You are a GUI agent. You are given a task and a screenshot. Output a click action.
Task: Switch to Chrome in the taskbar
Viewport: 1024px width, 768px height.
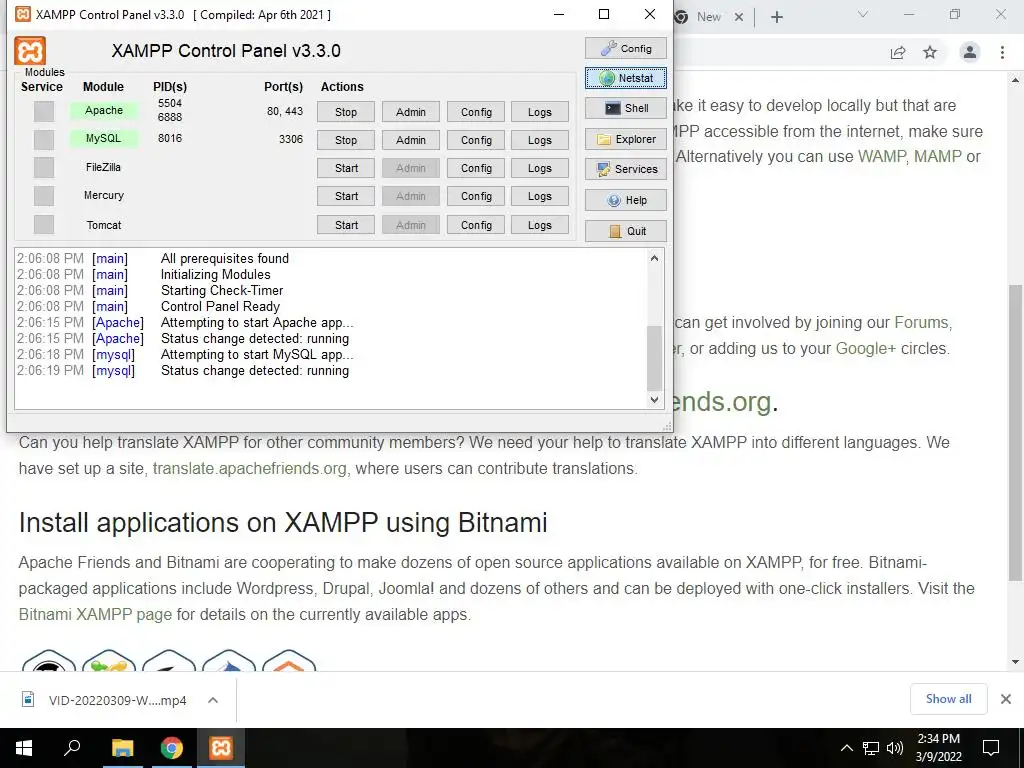(x=172, y=748)
